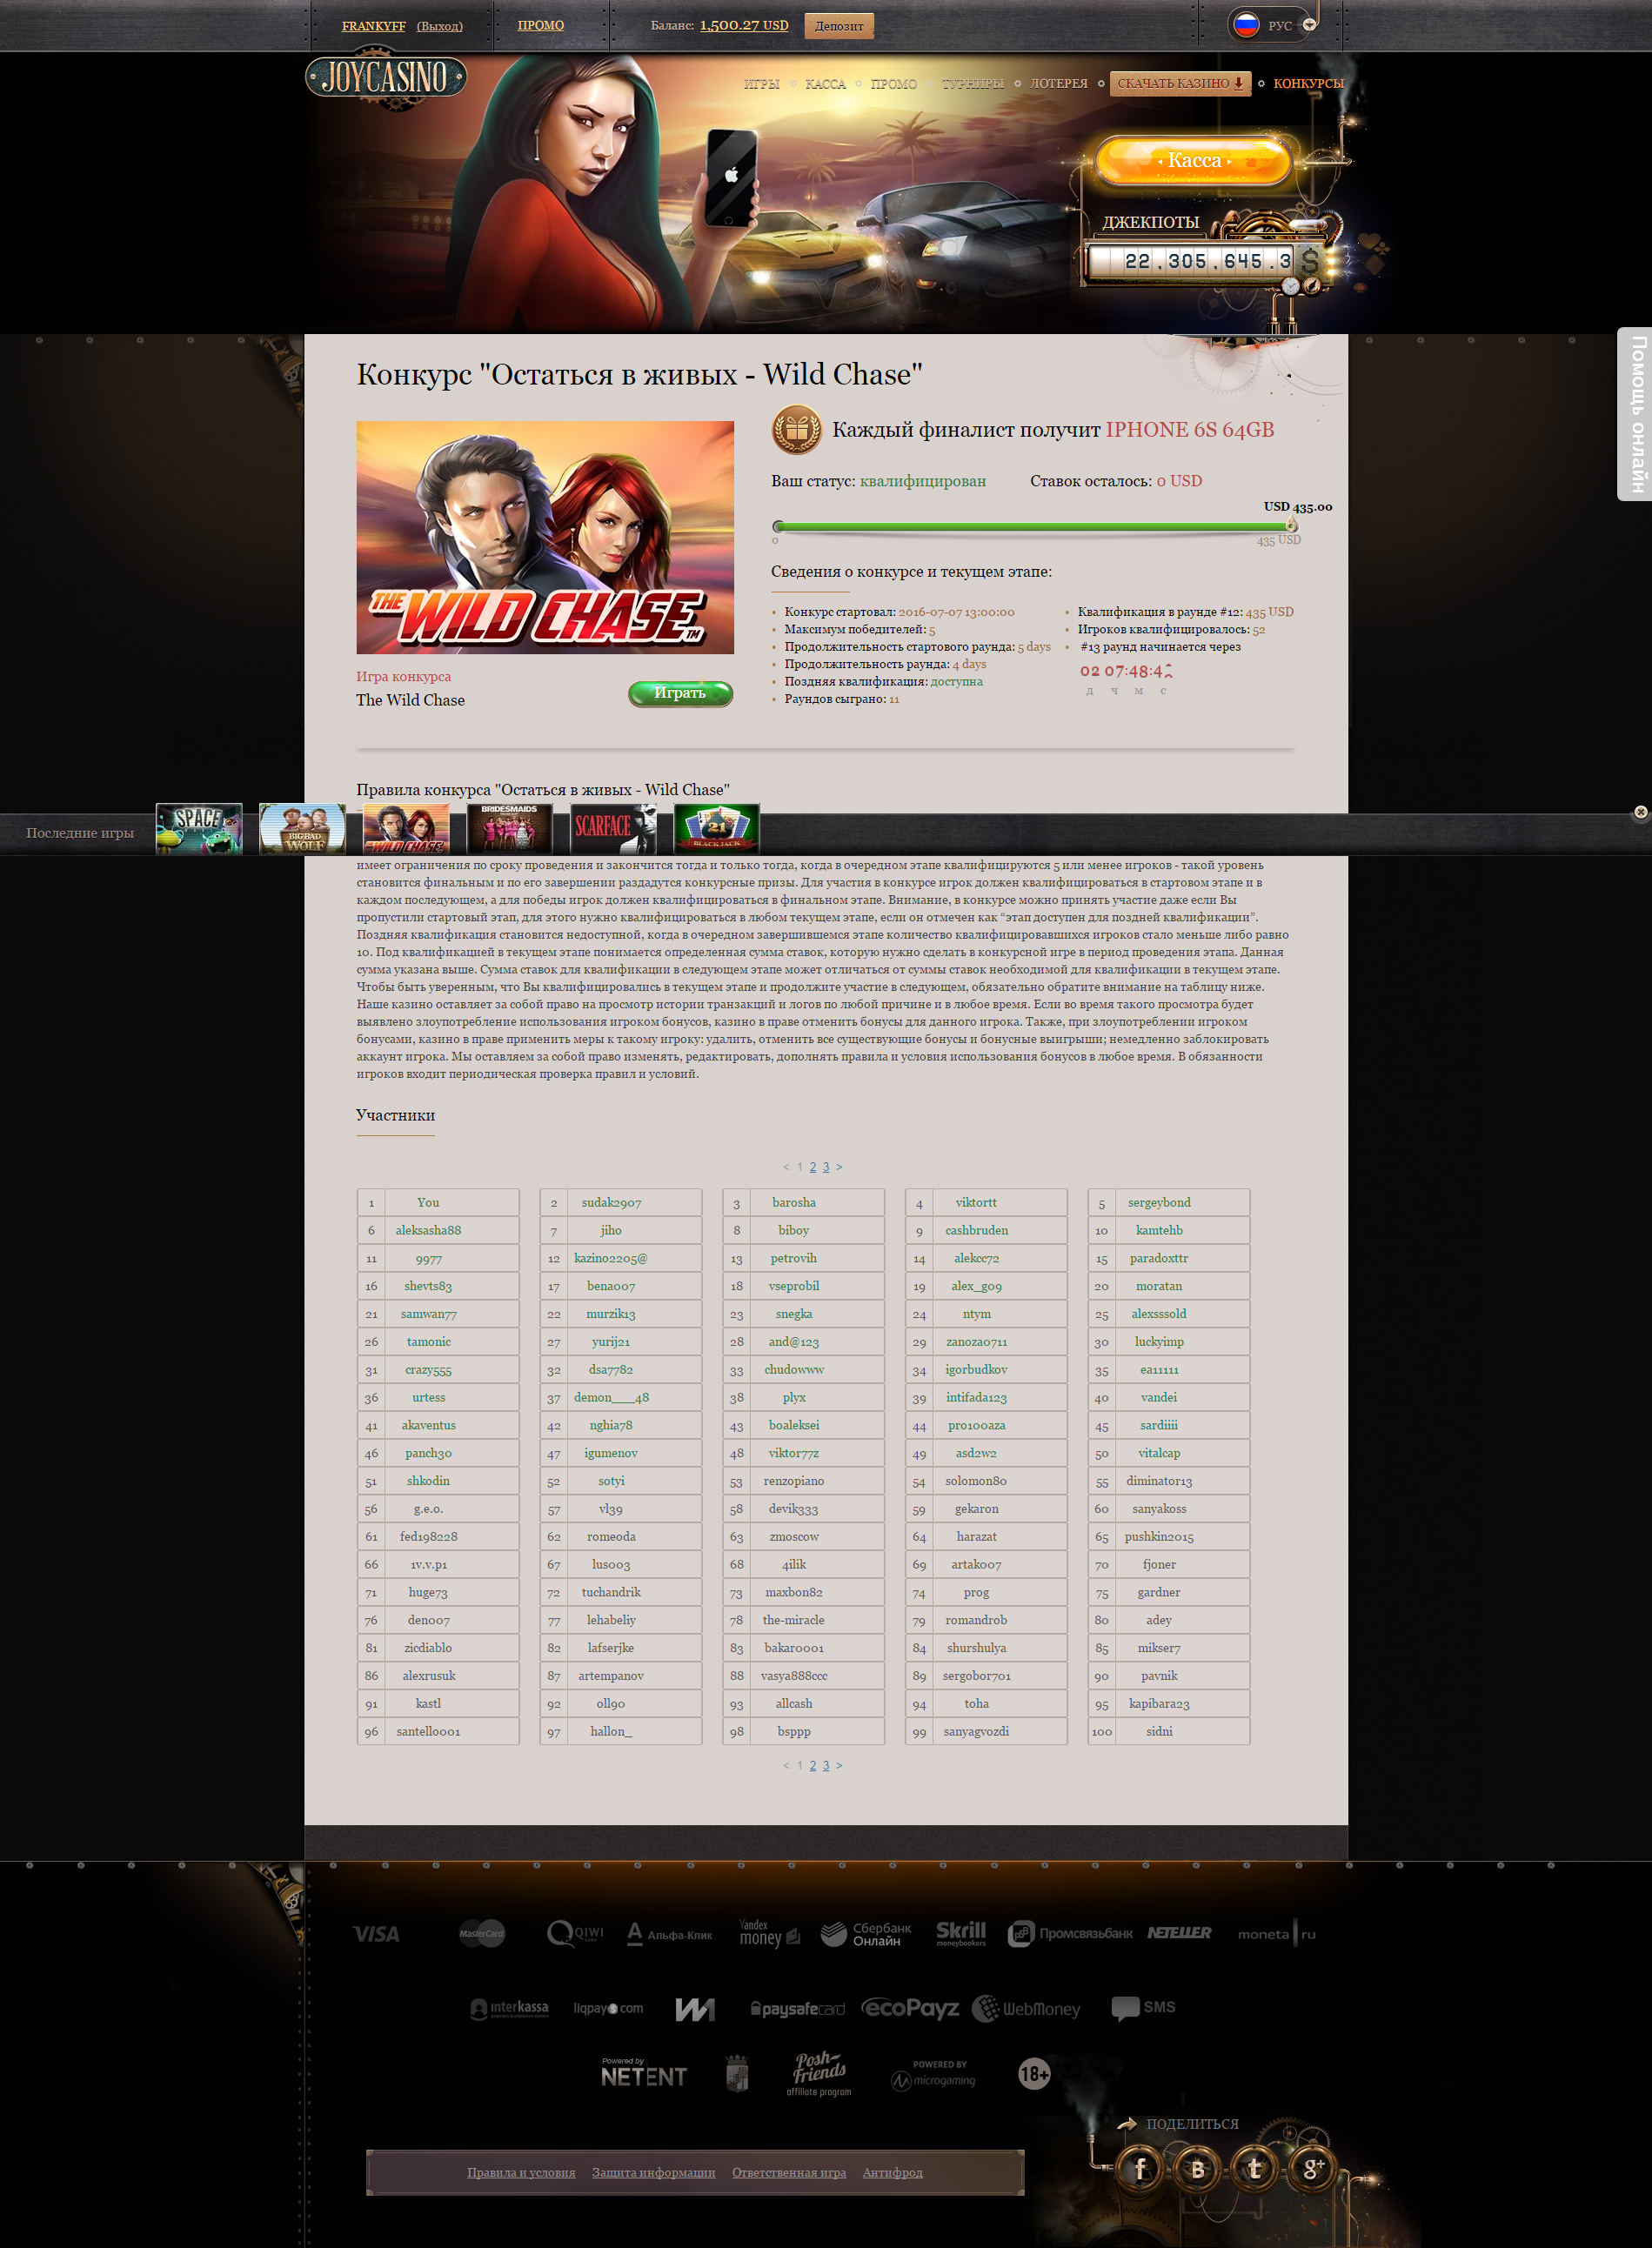Open the FRANKYFF profile link
The image size is (1652, 2248).
pos(373,26)
